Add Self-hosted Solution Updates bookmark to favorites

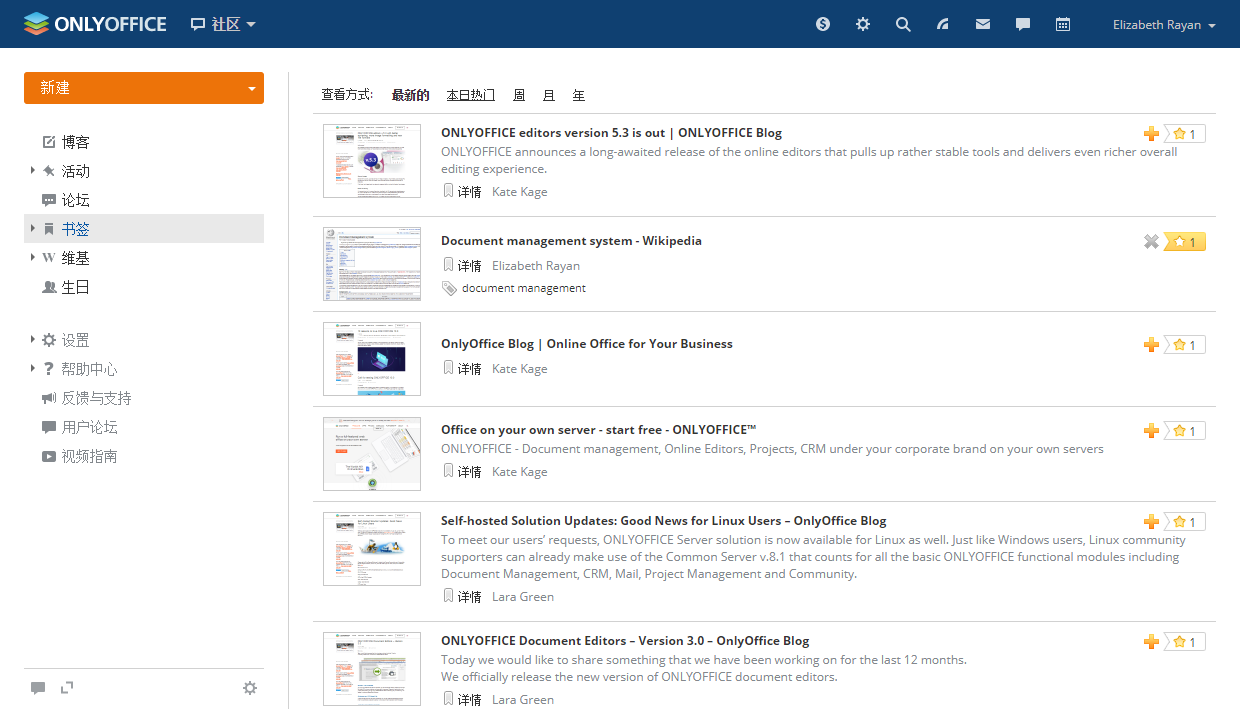(x=1151, y=522)
